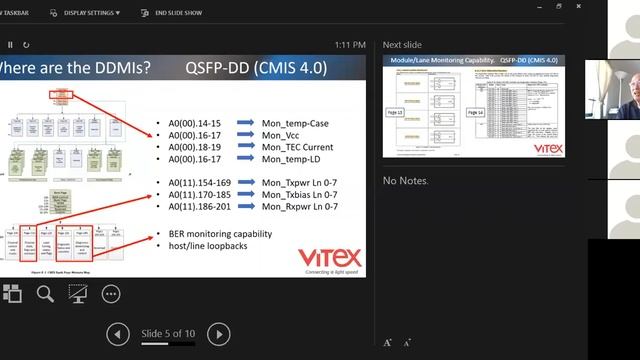Click the A0(00).14-15 entry
Image resolution: width=640 pixels, height=360 pixels.
pos(194,123)
